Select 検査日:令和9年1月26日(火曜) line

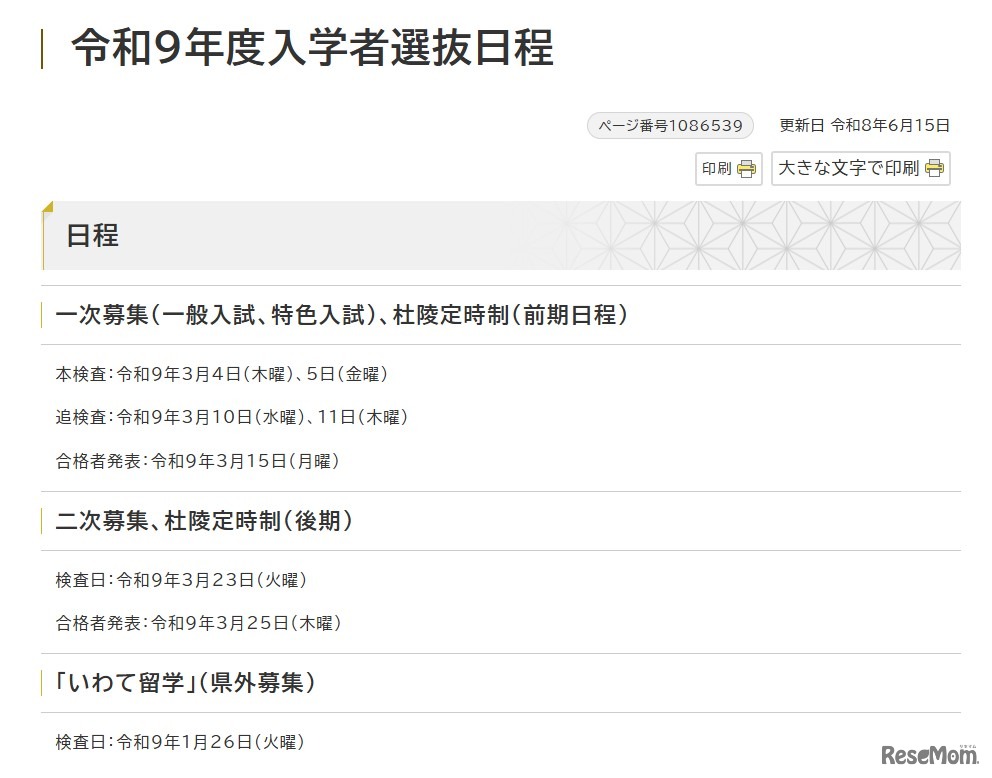point(180,741)
